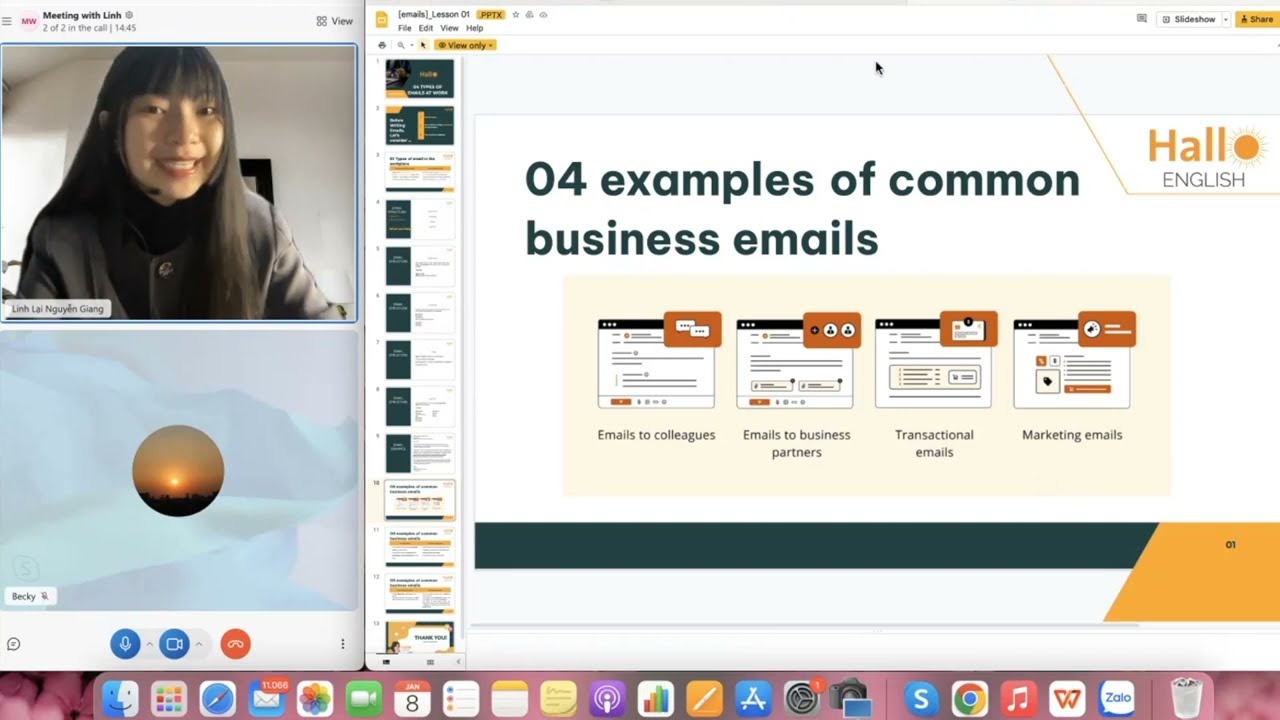Expand camera options arrow
This screenshot has width=1280, height=720.
click(x=198, y=644)
